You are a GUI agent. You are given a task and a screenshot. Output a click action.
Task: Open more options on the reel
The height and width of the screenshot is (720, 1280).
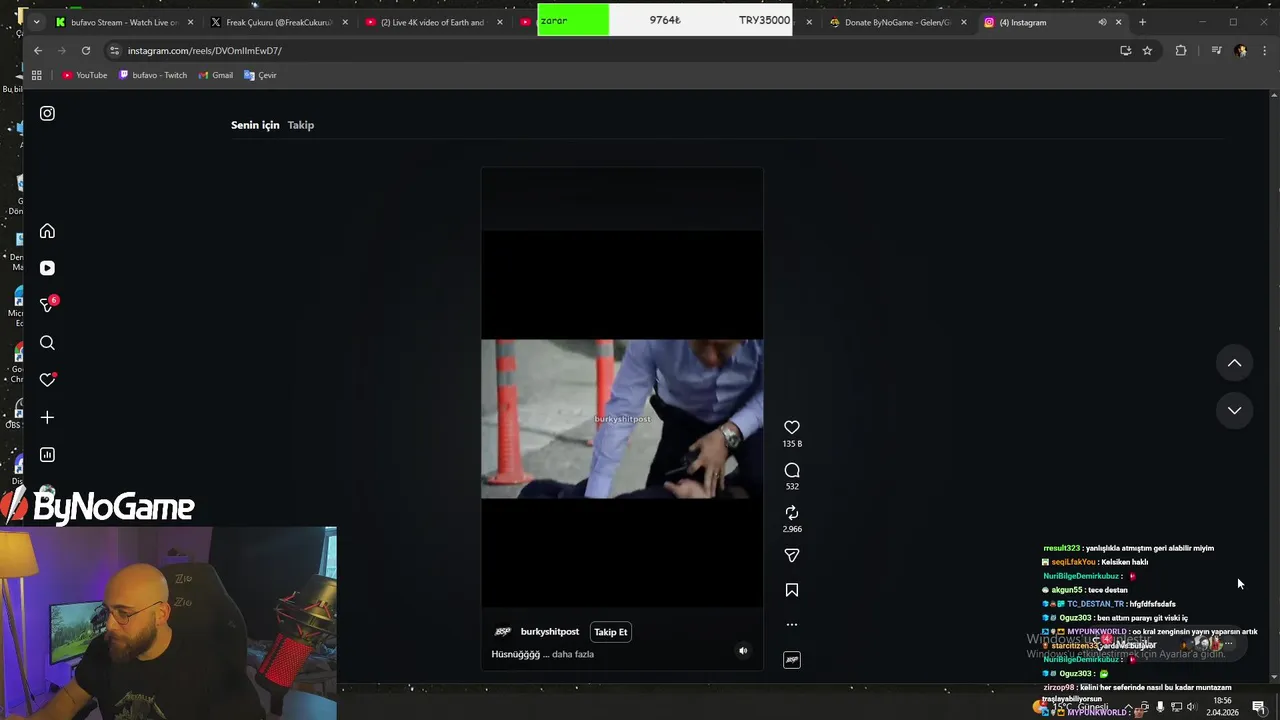792,625
